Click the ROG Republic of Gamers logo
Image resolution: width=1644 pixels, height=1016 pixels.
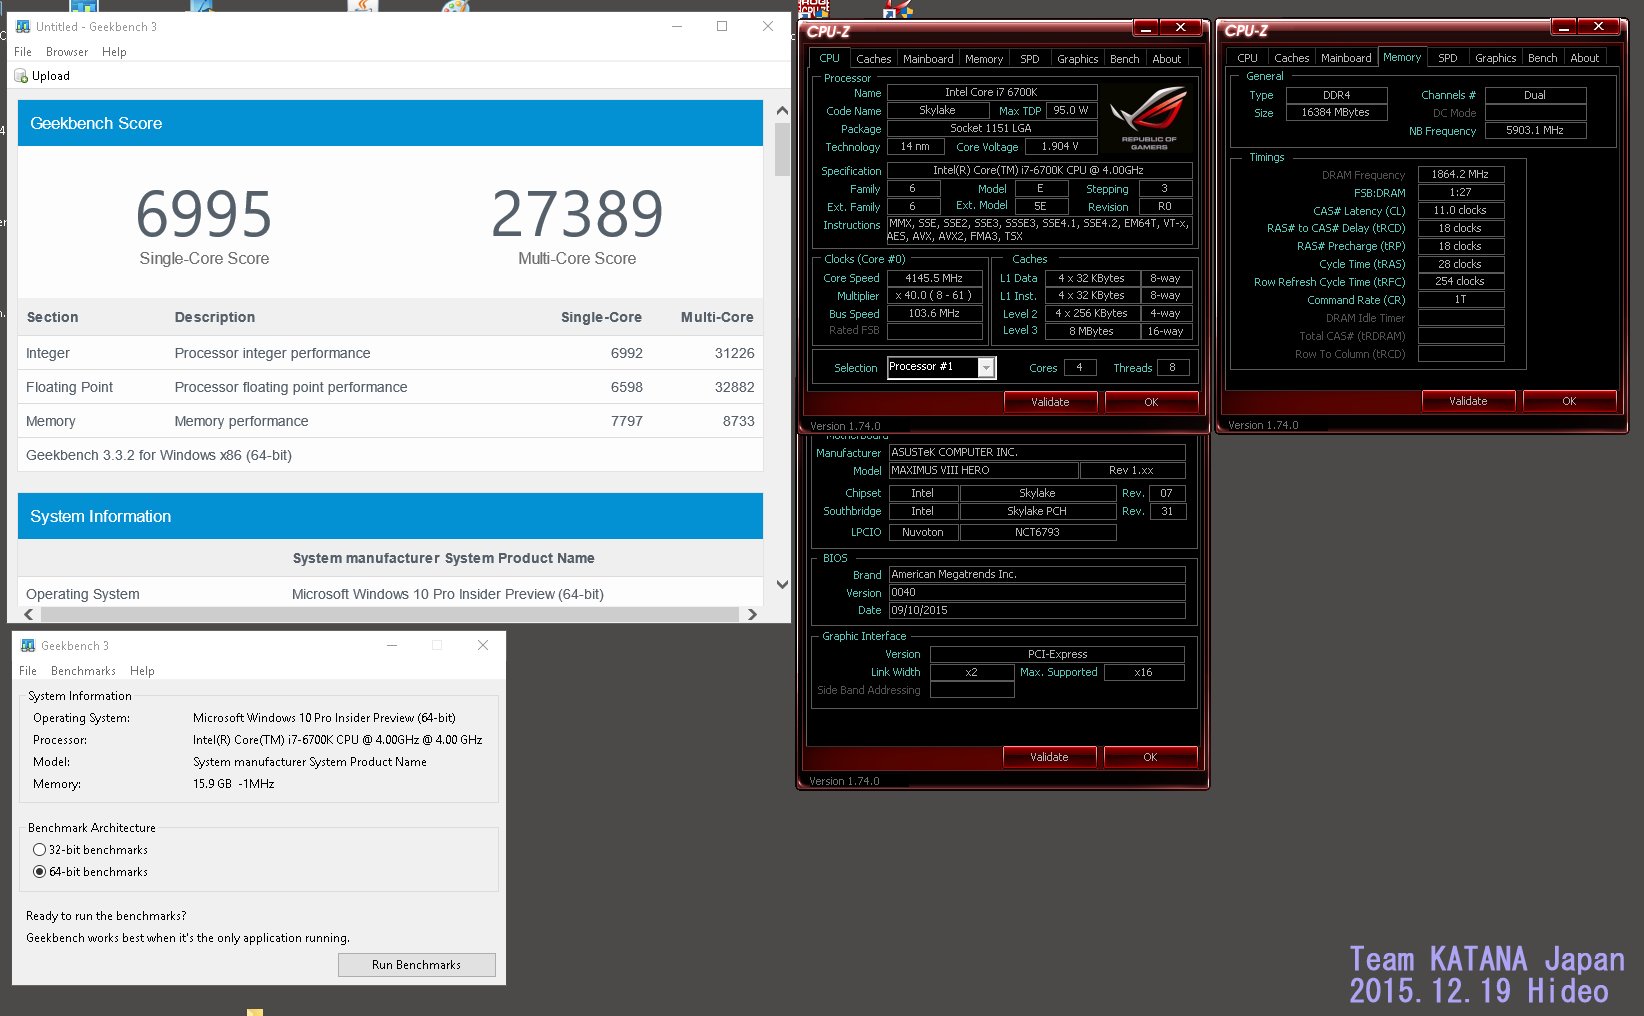pos(1148,118)
